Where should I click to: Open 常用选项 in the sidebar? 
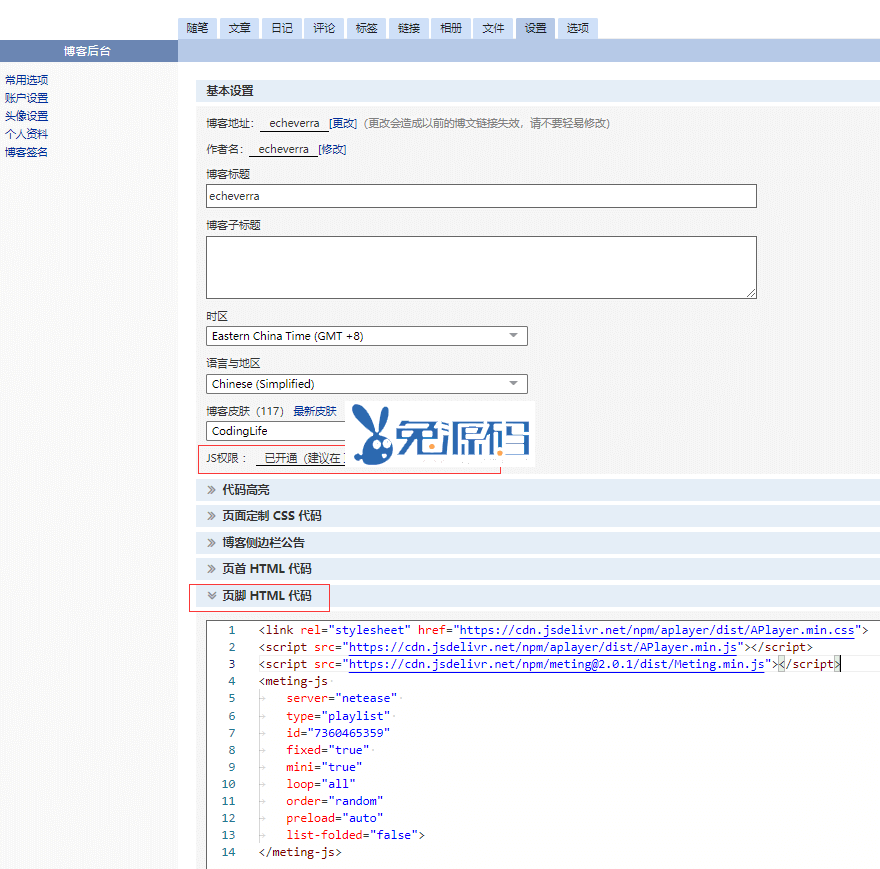(x=26, y=80)
